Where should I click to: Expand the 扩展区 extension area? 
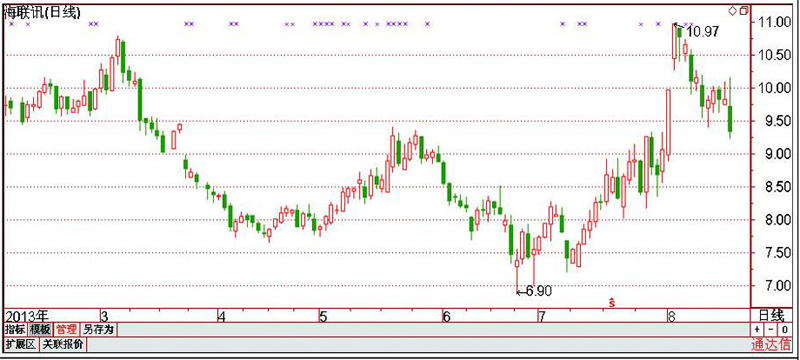pyautogui.click(x=21, y=345)
